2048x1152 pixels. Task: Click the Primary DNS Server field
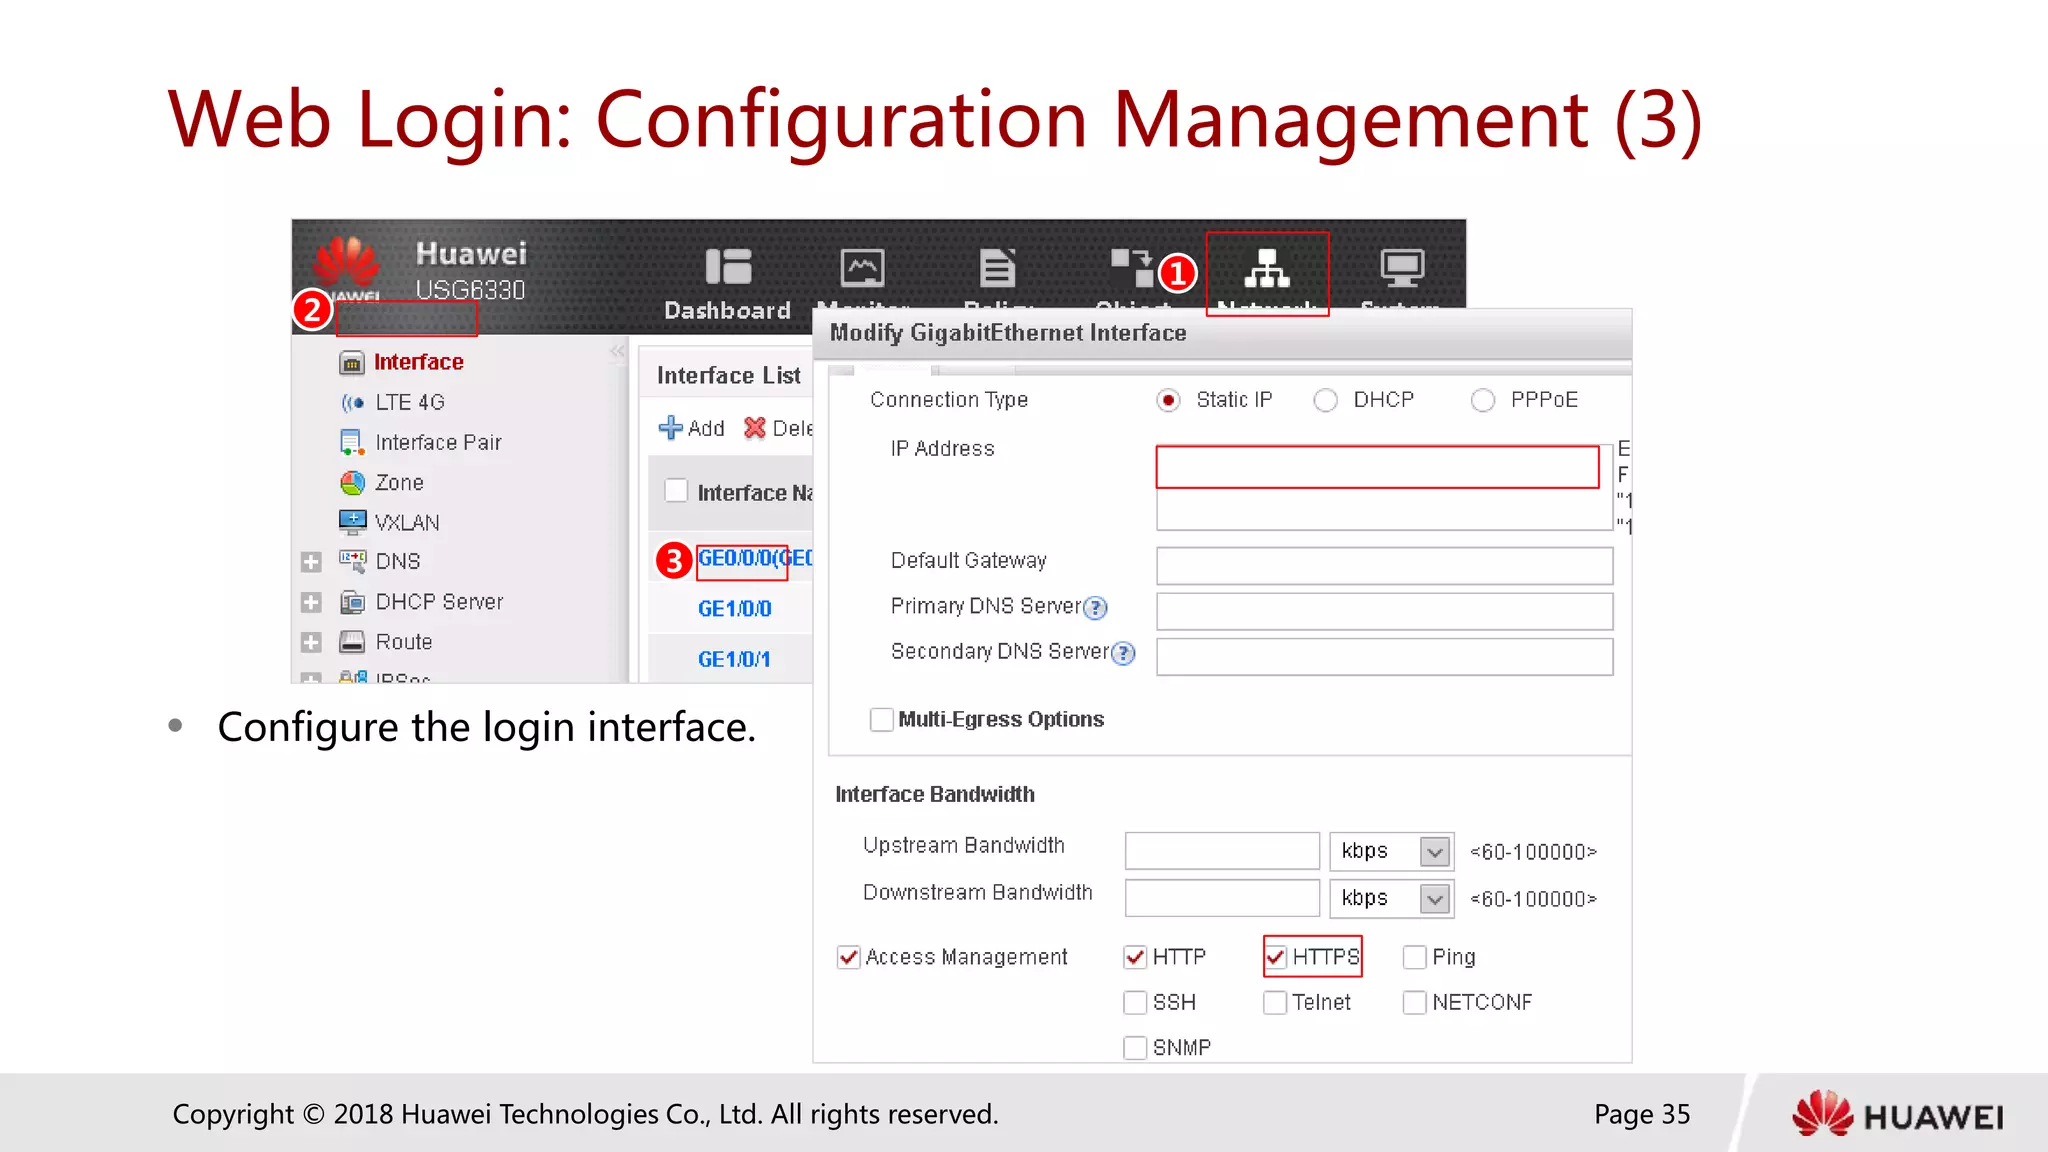(1385, 612)
